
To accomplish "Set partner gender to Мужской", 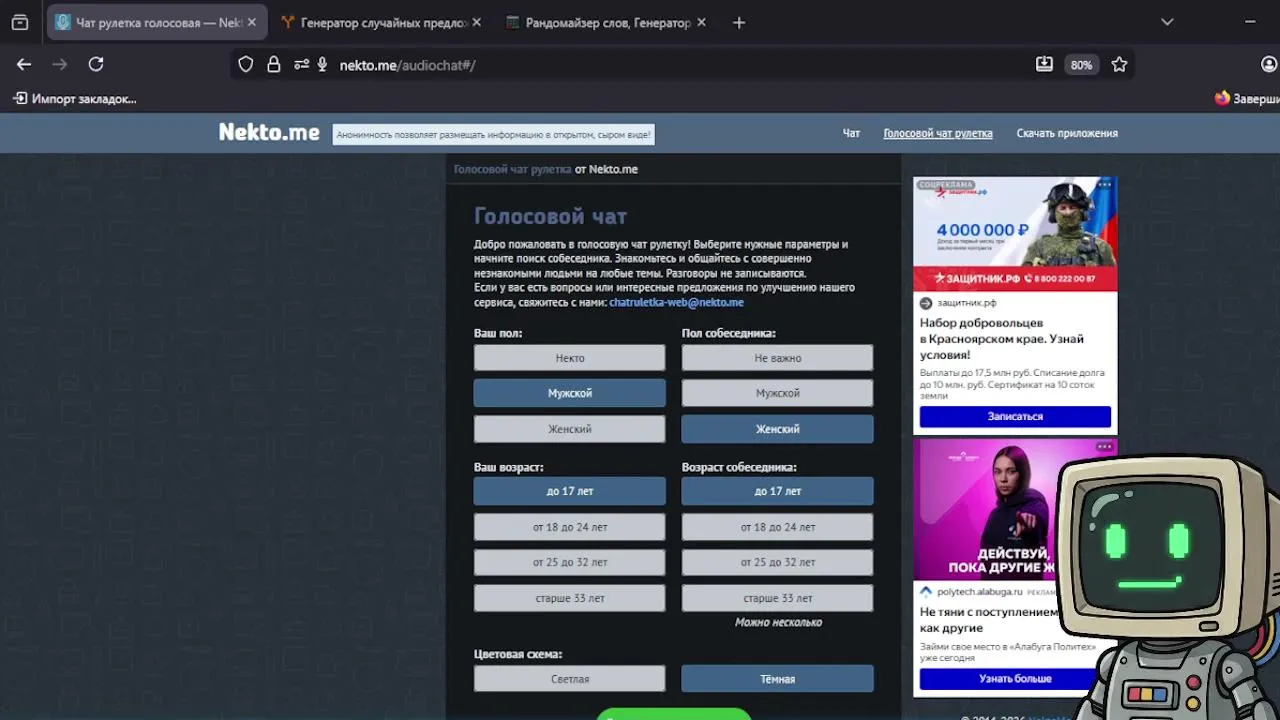I will point(777,393).
